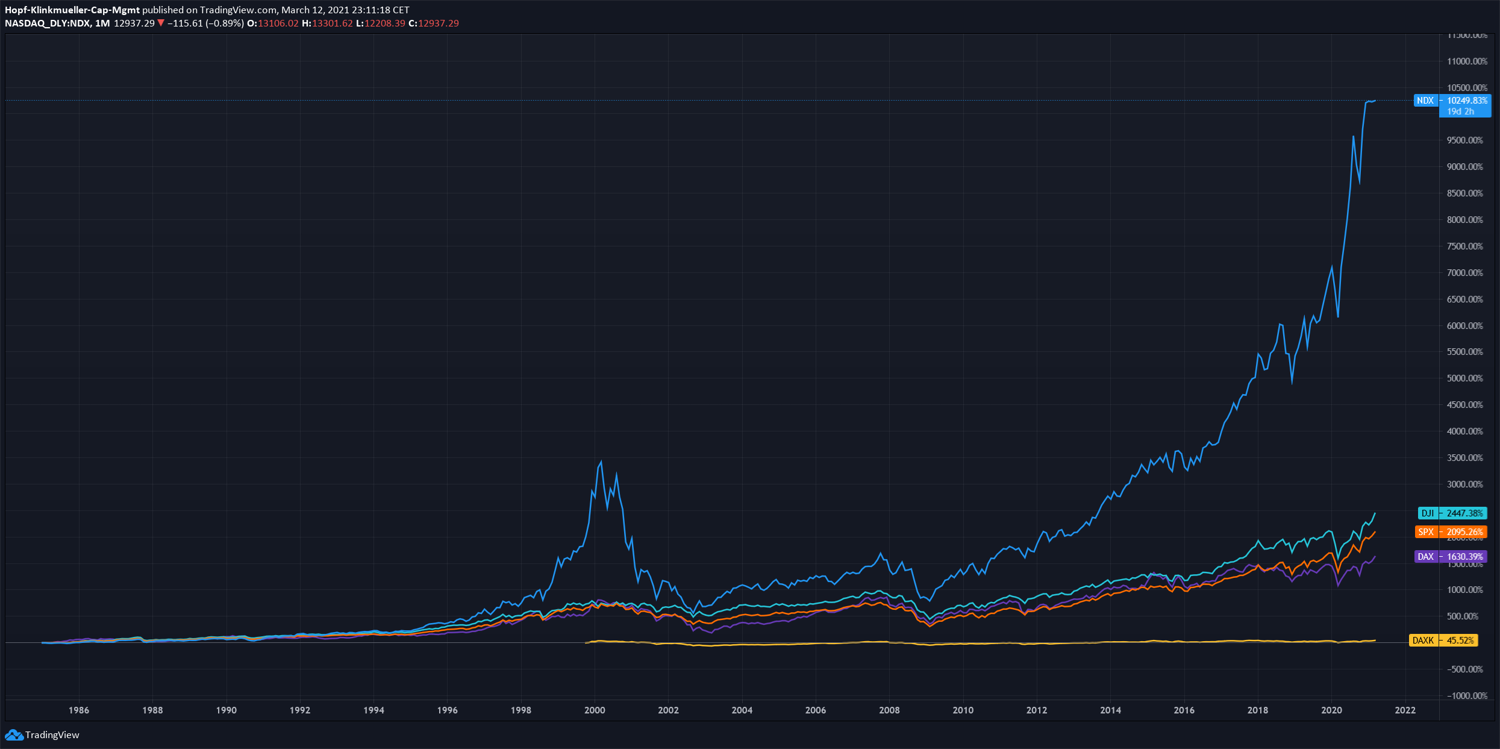Click the 1988 year on time axis
Image resolution: width=1500 pixels, height=749 pixels.
[x=153, y=710]
